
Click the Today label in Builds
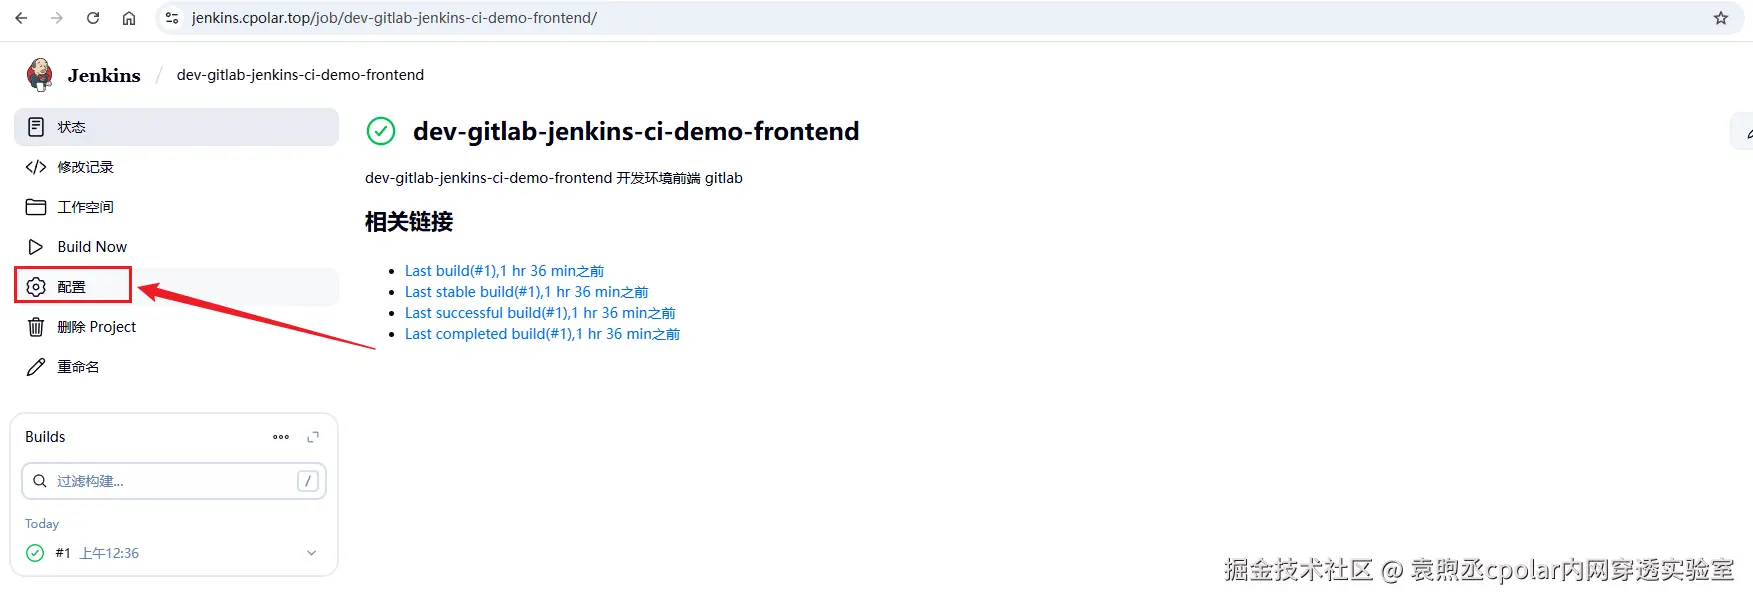coord(42,524)
